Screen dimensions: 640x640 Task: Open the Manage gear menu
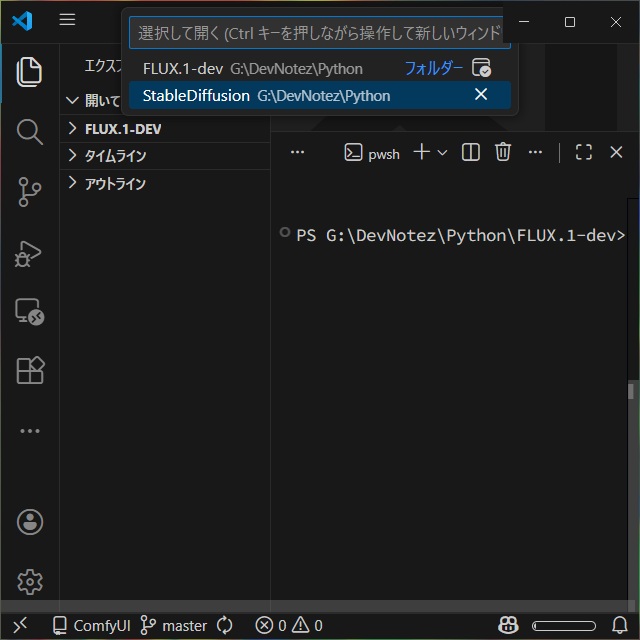click(30, 581)
